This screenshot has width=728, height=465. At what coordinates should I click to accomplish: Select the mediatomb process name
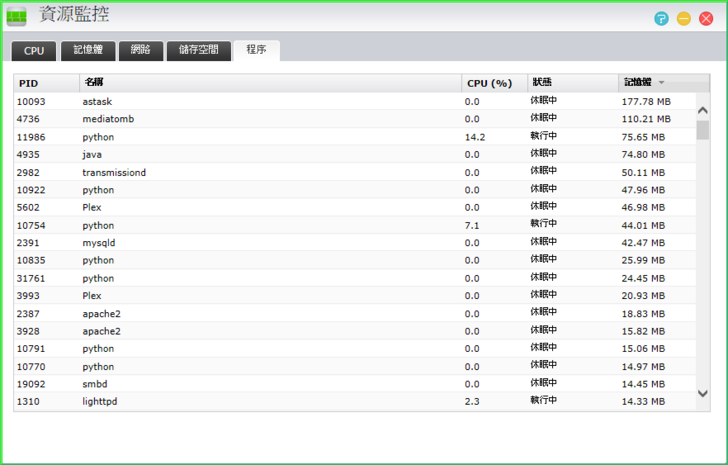tap(108, 119)
